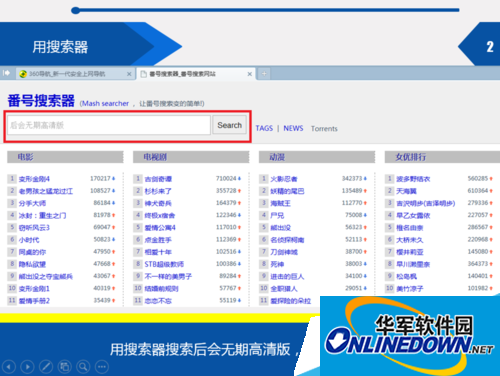The width and height of the screenshot is (500, 376).
Task: Open TV series entry 杉杉来了
Action: pyautogui.click(x=158, y=191)
